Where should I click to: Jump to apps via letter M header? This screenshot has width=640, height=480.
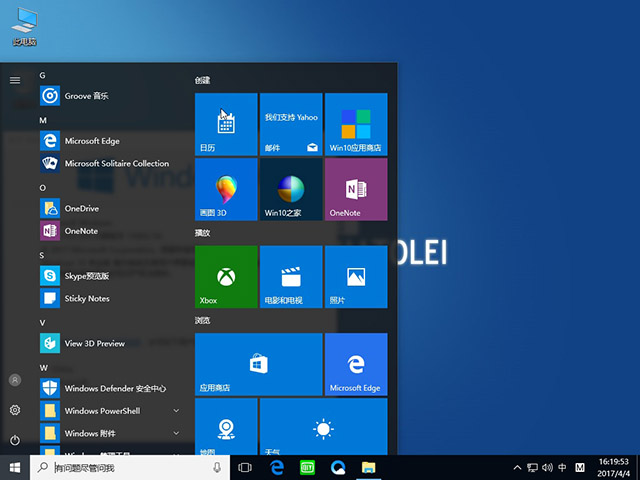point(44,120)
